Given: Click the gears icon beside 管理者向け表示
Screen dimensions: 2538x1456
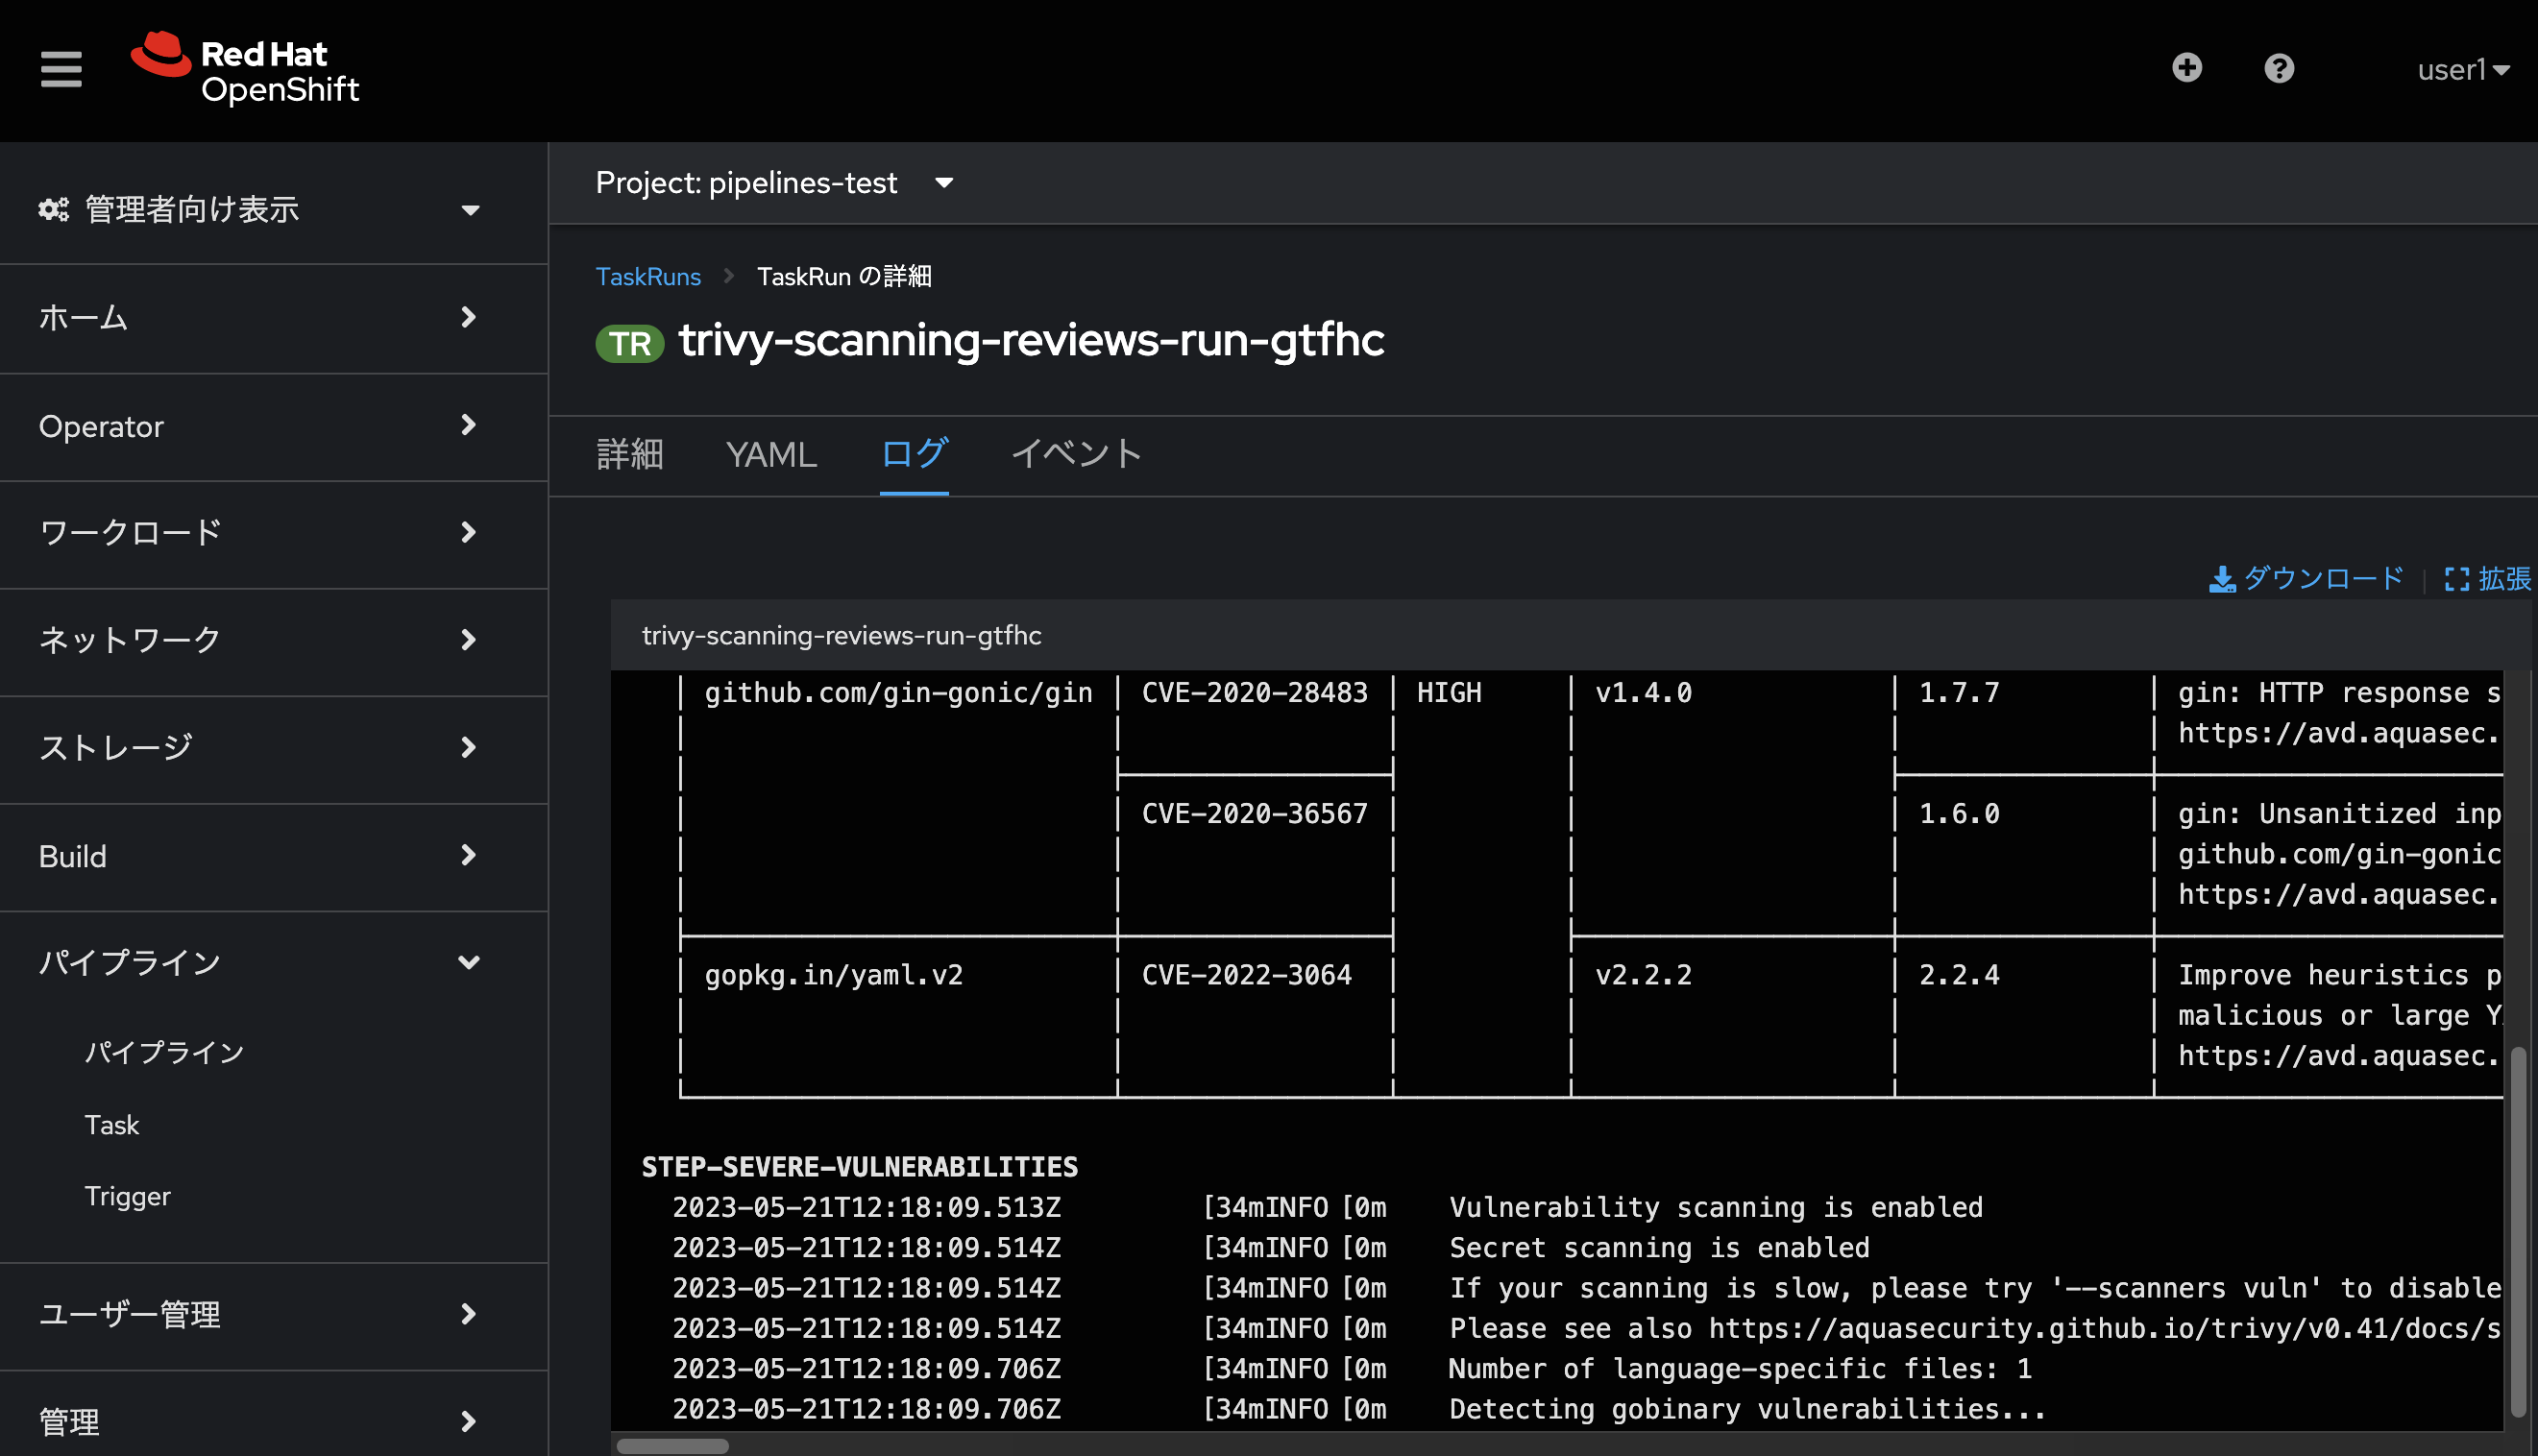Looking at the screenshot, I should [54, 209].
